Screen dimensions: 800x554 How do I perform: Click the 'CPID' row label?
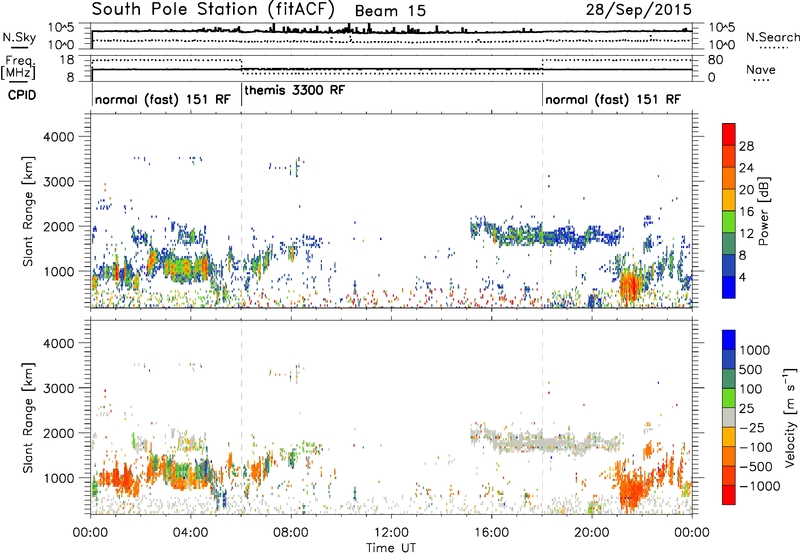[x=22, y=95]
